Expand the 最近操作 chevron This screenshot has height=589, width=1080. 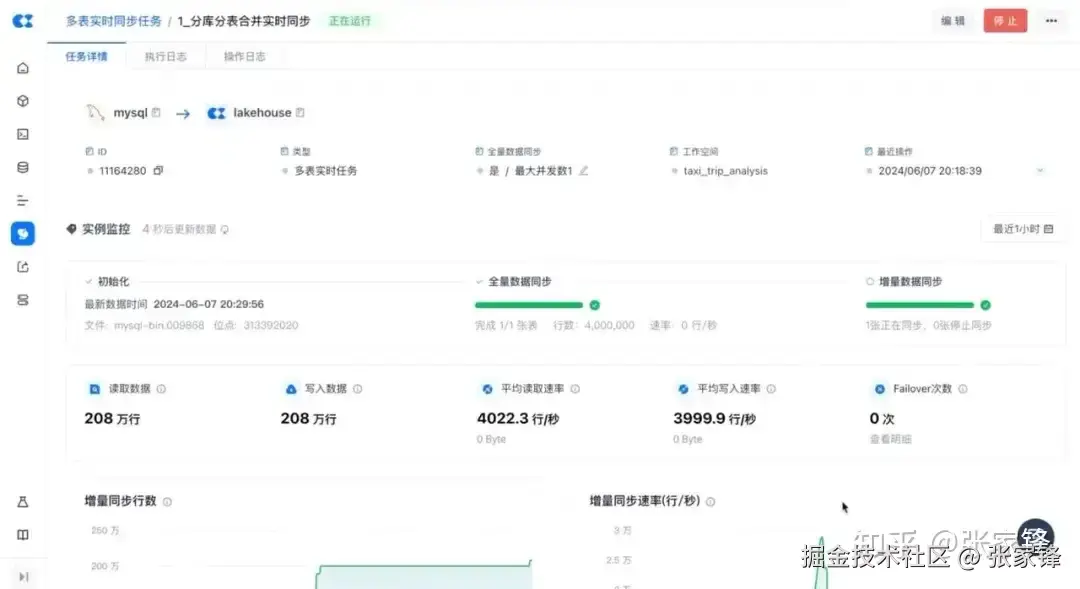click(1040, 170)
